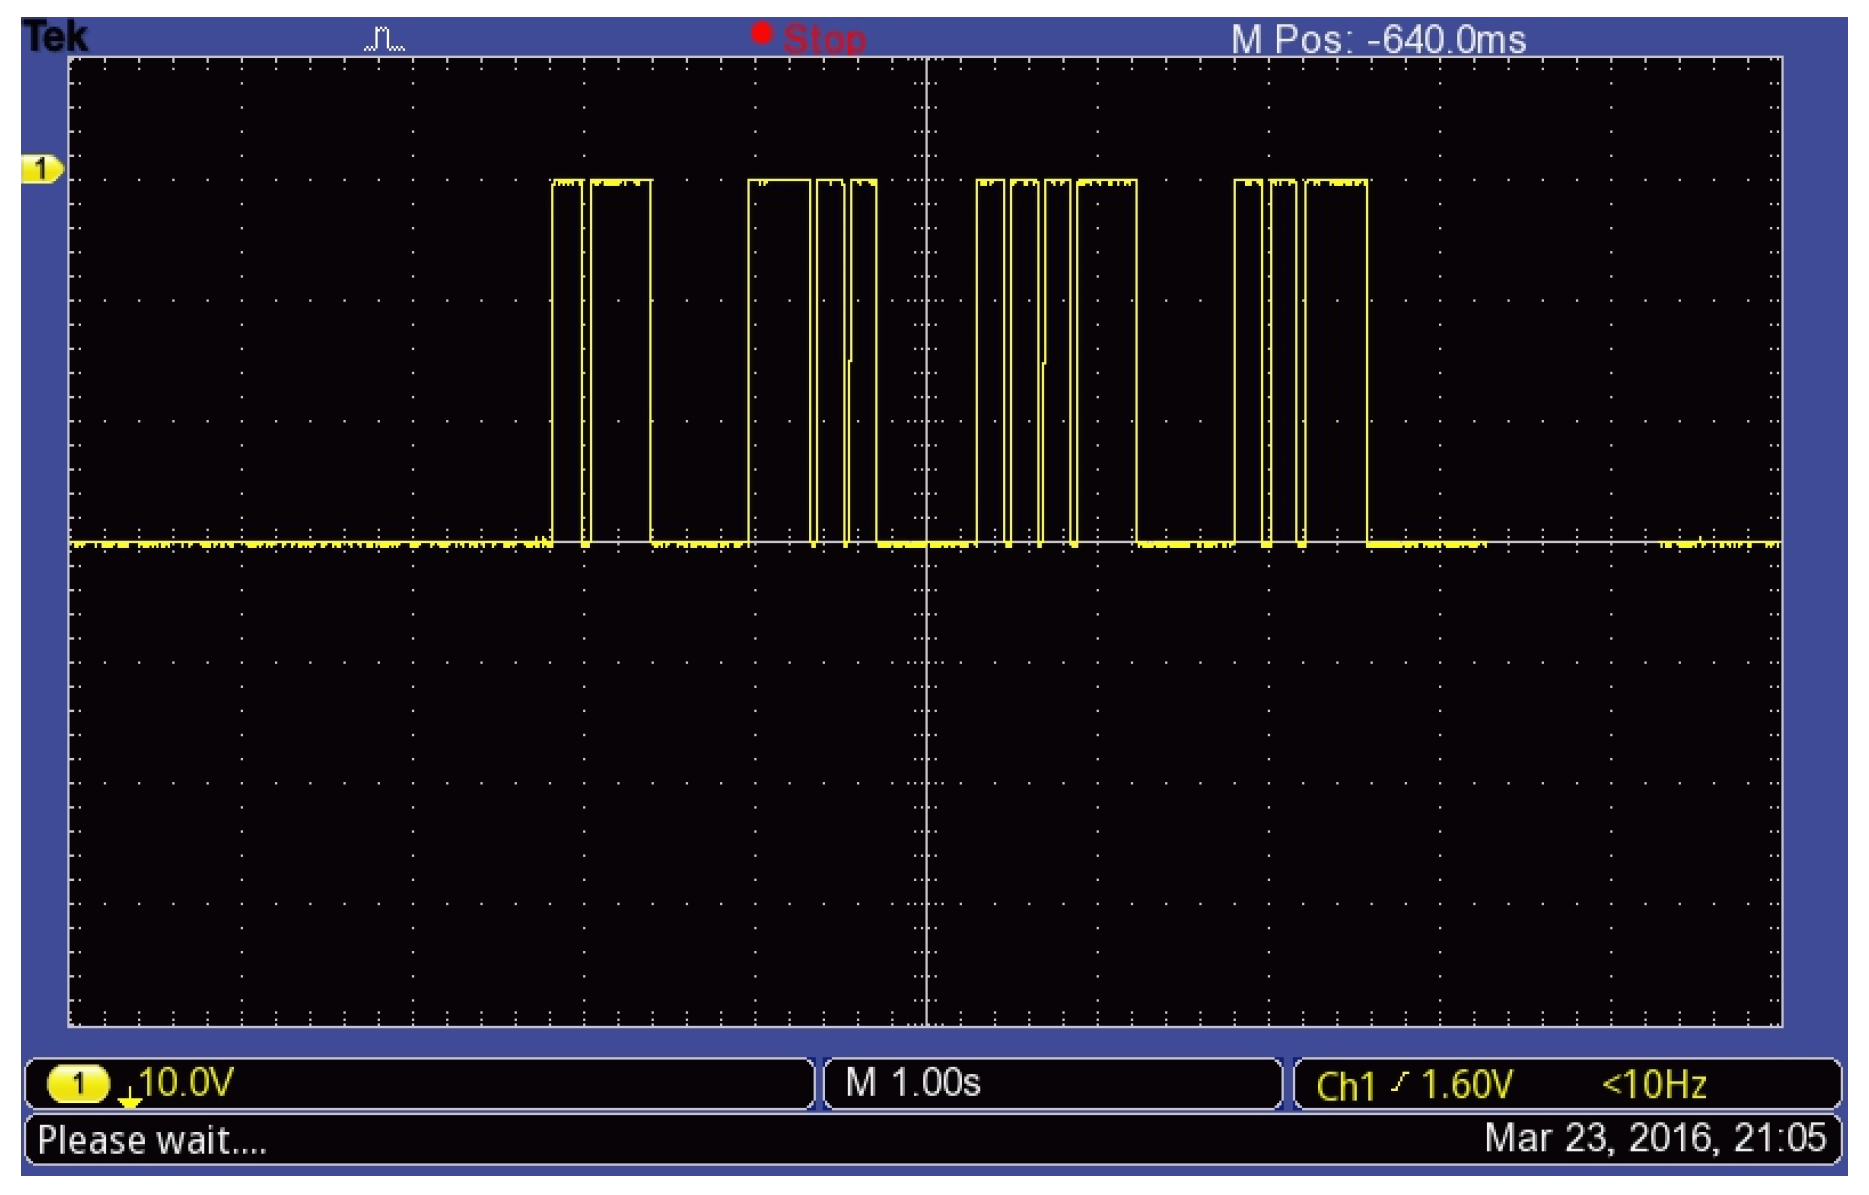Click the Tek logo
This screenshot has width=1869, height=1195.
click(x=55, y=35)
